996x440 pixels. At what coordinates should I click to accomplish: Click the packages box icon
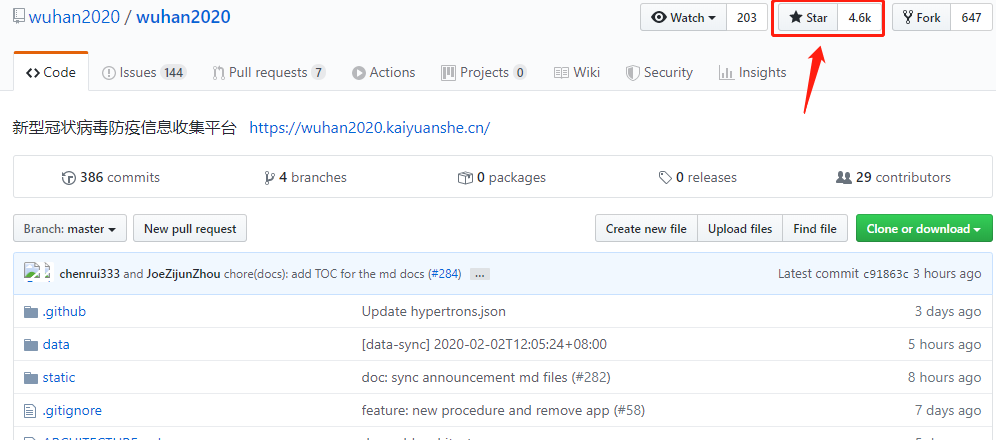(x=465, y=178)
